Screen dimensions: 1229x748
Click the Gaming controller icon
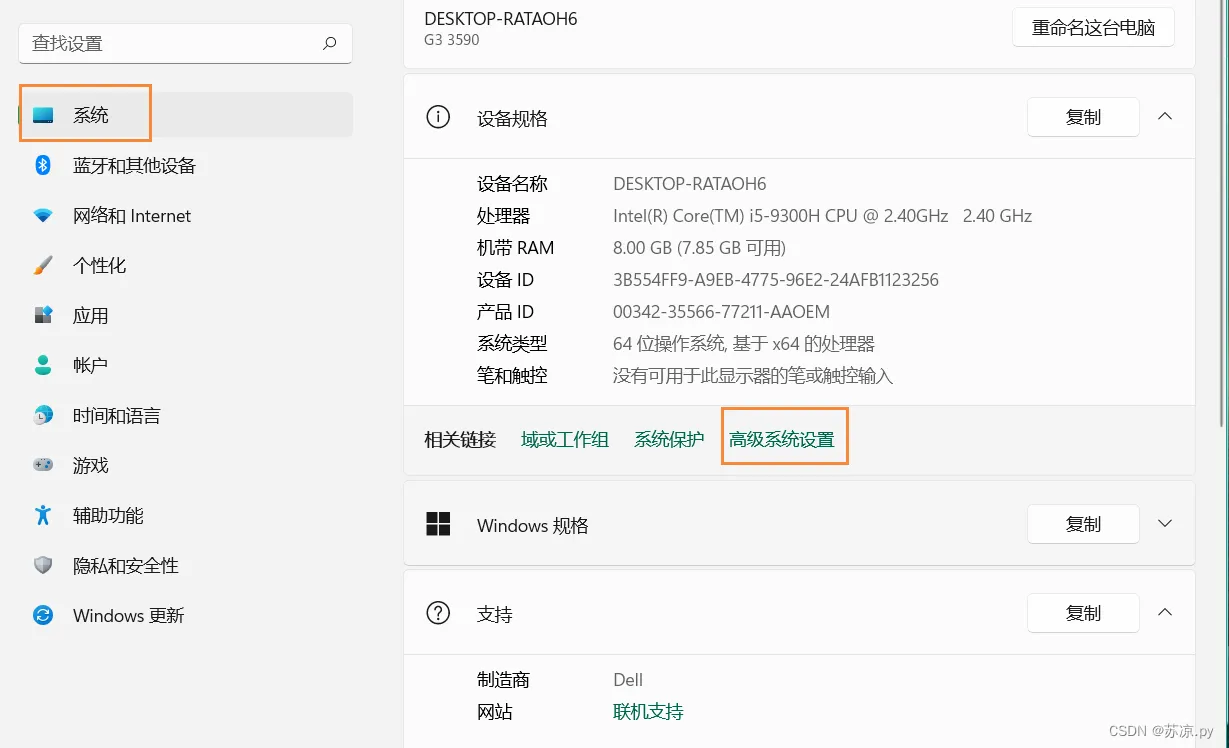click(43, 465)
